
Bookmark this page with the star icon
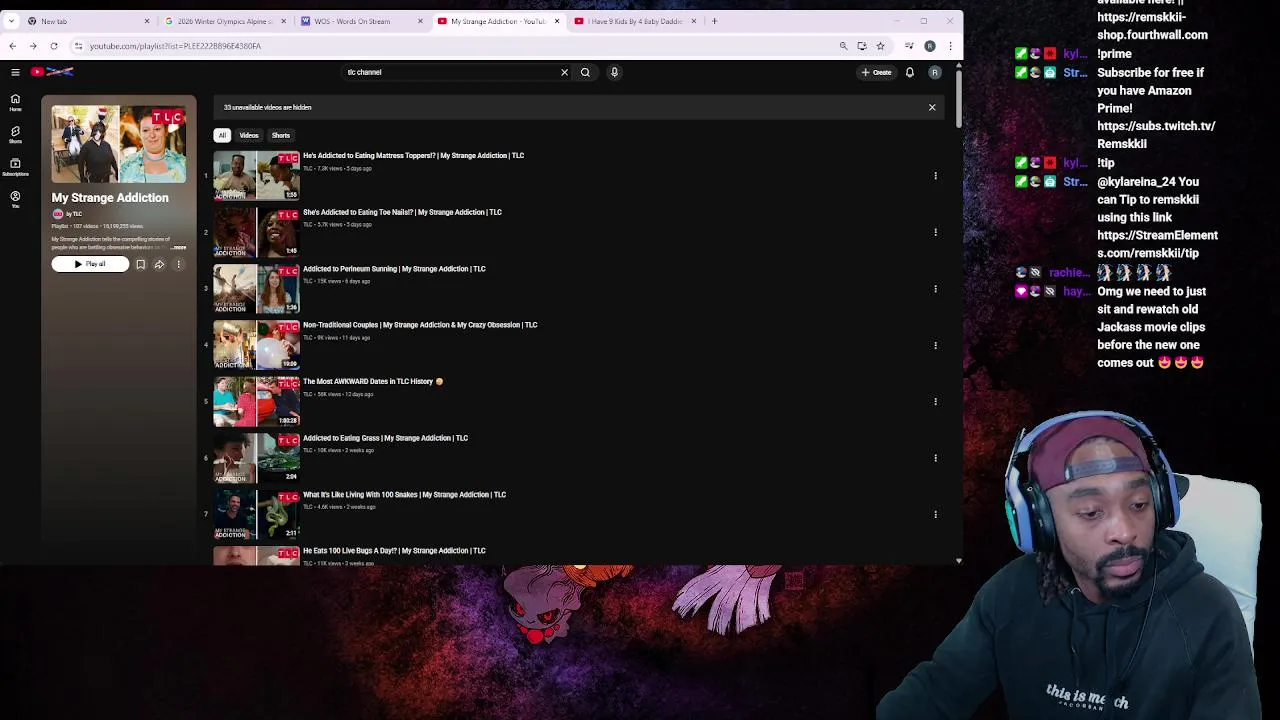(880, 46)
